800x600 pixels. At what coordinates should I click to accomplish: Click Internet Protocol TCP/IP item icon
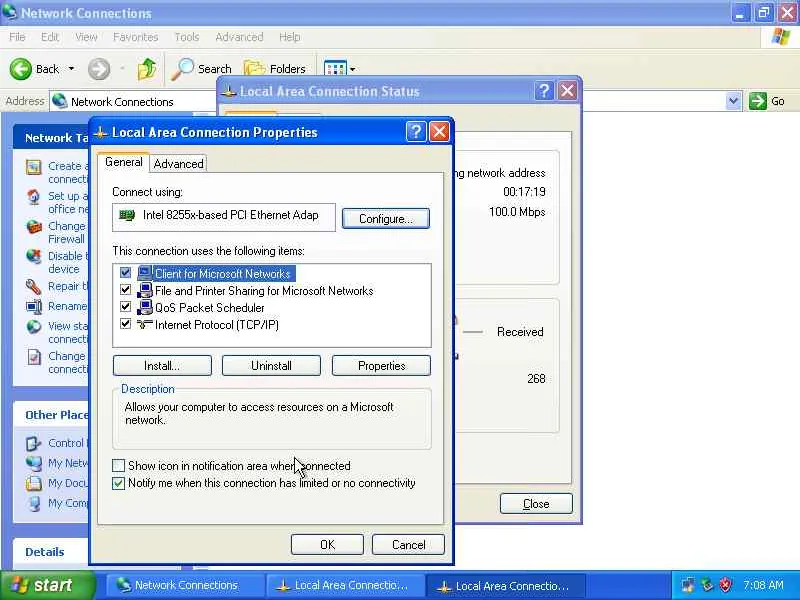[145, 324]
